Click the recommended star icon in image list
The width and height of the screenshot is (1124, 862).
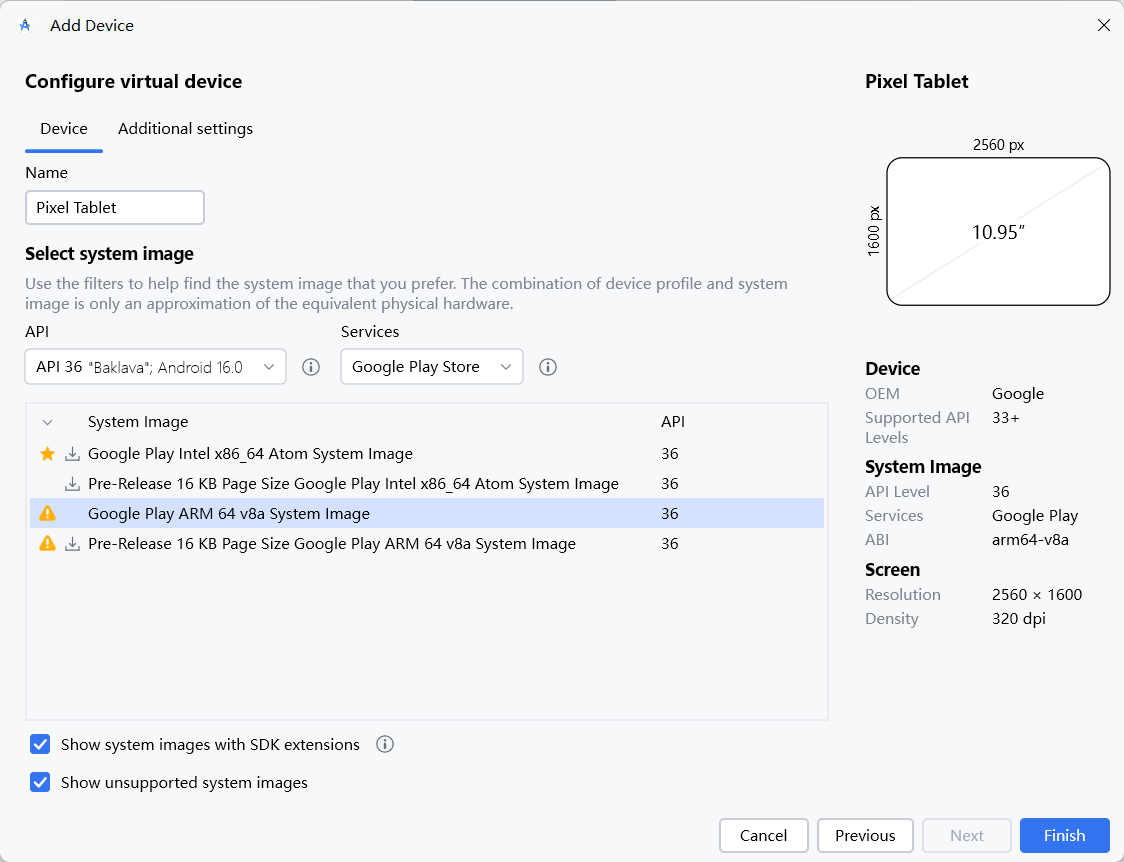47,454
